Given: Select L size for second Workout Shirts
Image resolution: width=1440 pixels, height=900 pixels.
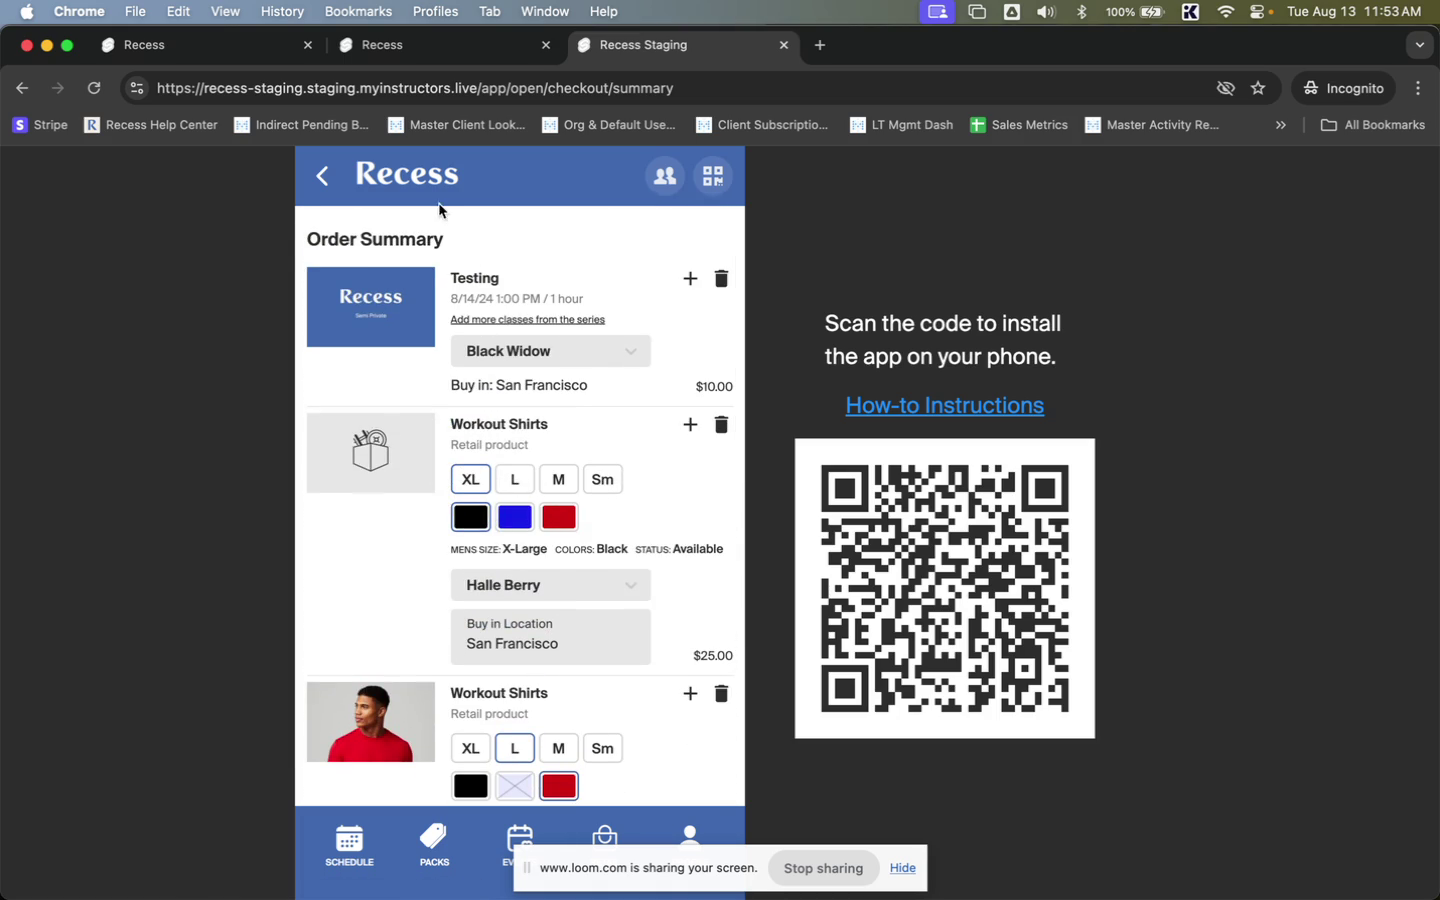Looking at the screenshot, I should (x=515, y=749).
